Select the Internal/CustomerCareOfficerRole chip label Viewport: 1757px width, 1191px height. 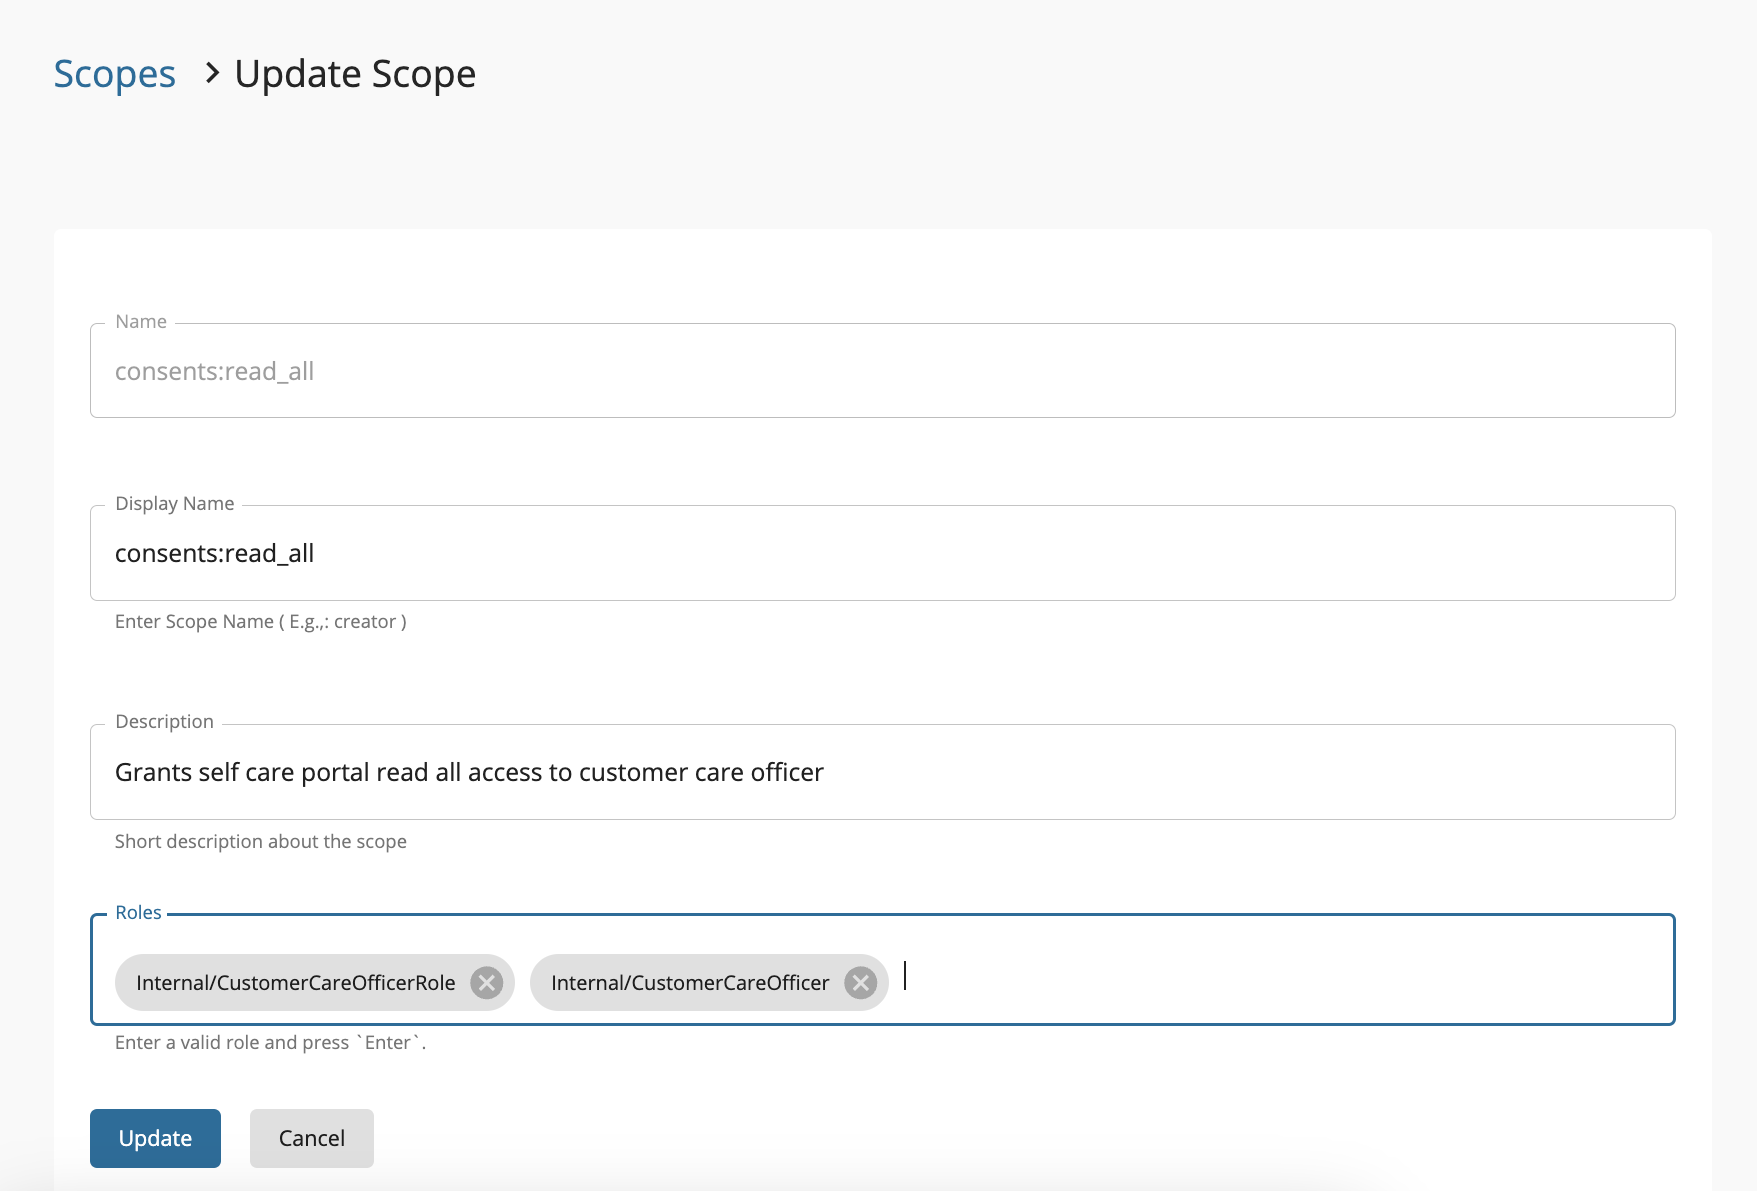(x=296, y=983)
